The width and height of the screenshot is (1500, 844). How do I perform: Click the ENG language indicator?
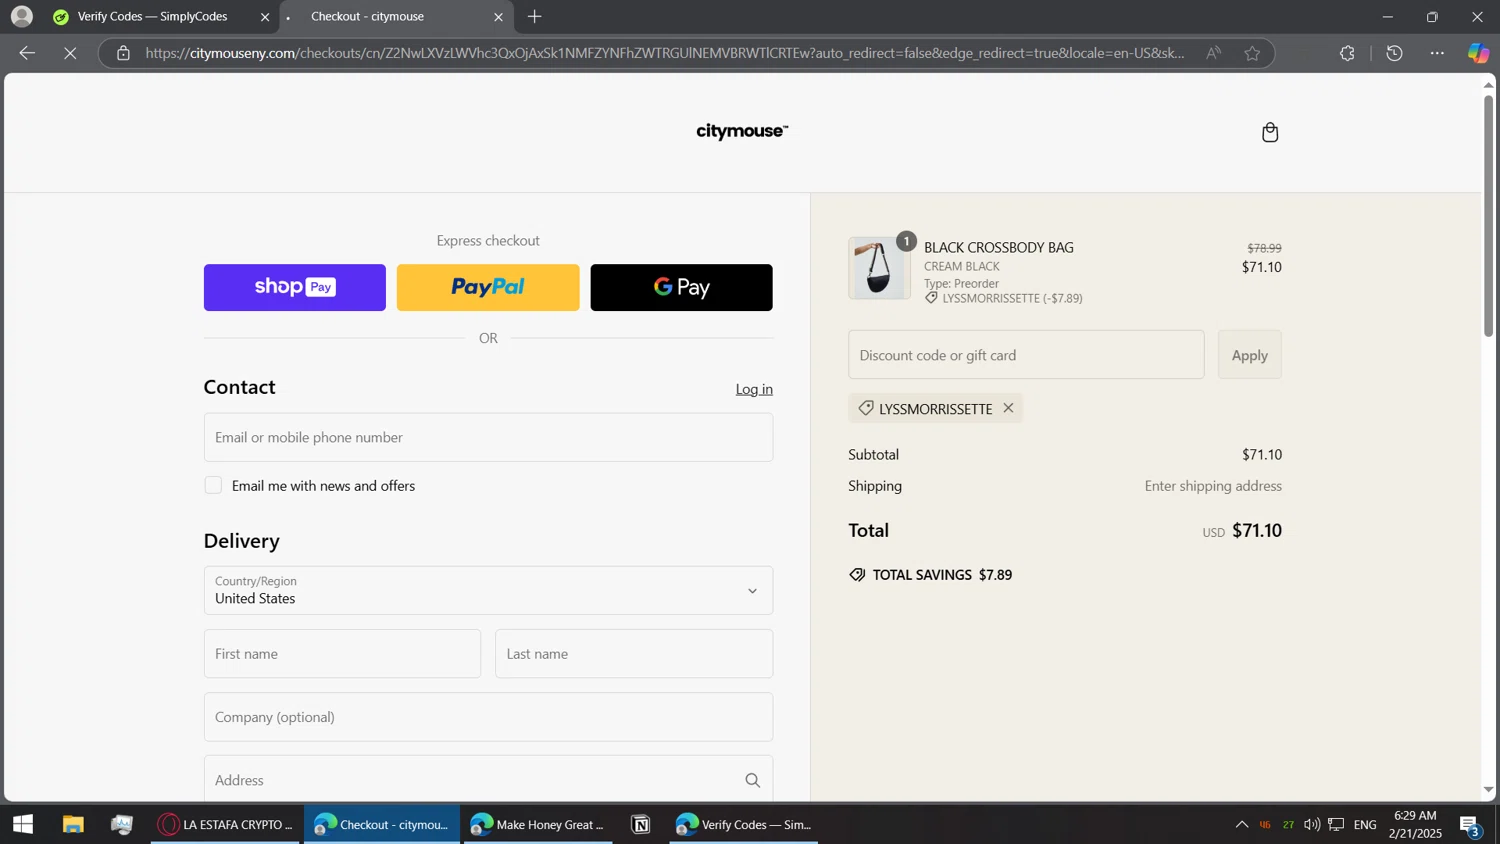(x=1365, y=825)
